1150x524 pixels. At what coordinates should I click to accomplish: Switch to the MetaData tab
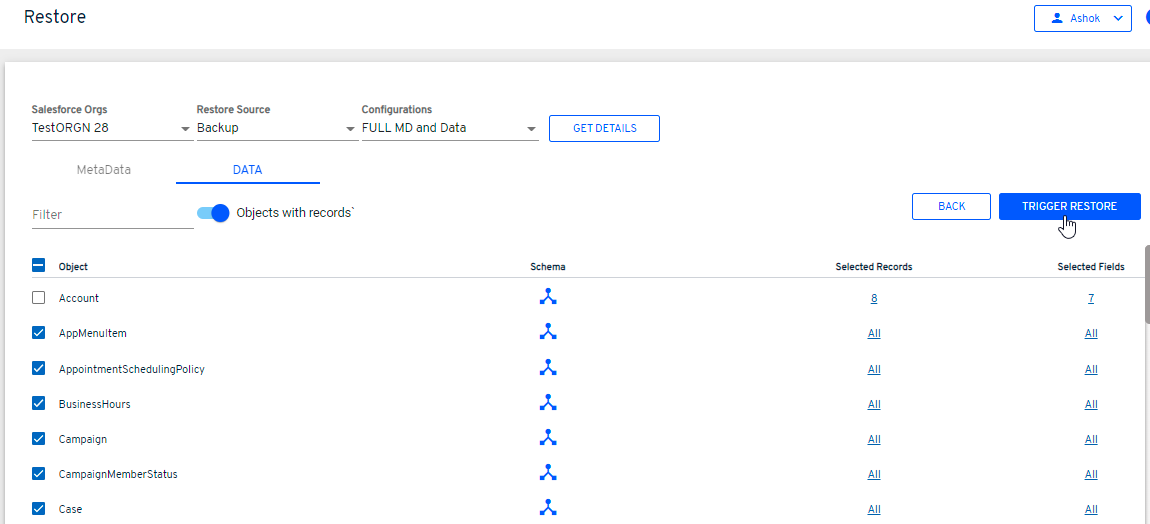point(104,170)
